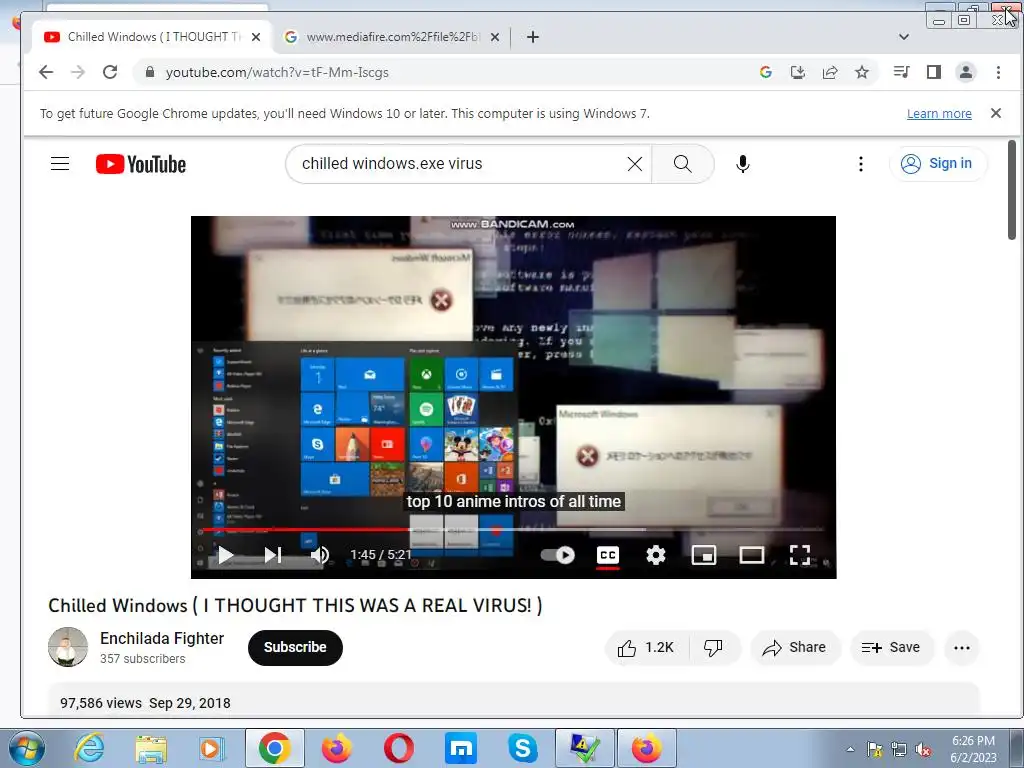Click the page vertical scrollbar
The width and height of the screenshot is (1024, 768).
(x=1012, y=189)
